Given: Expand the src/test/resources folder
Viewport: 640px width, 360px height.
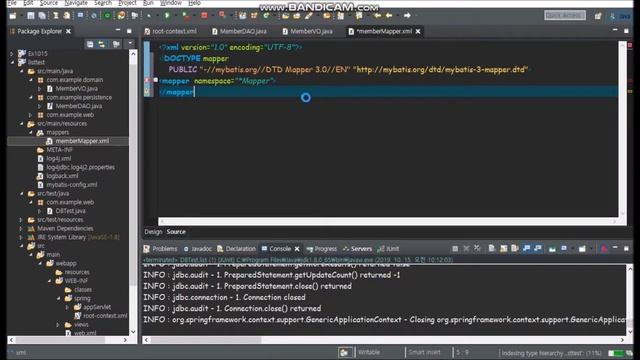Looking at the screenshot, I should click(x=21, y=220).
